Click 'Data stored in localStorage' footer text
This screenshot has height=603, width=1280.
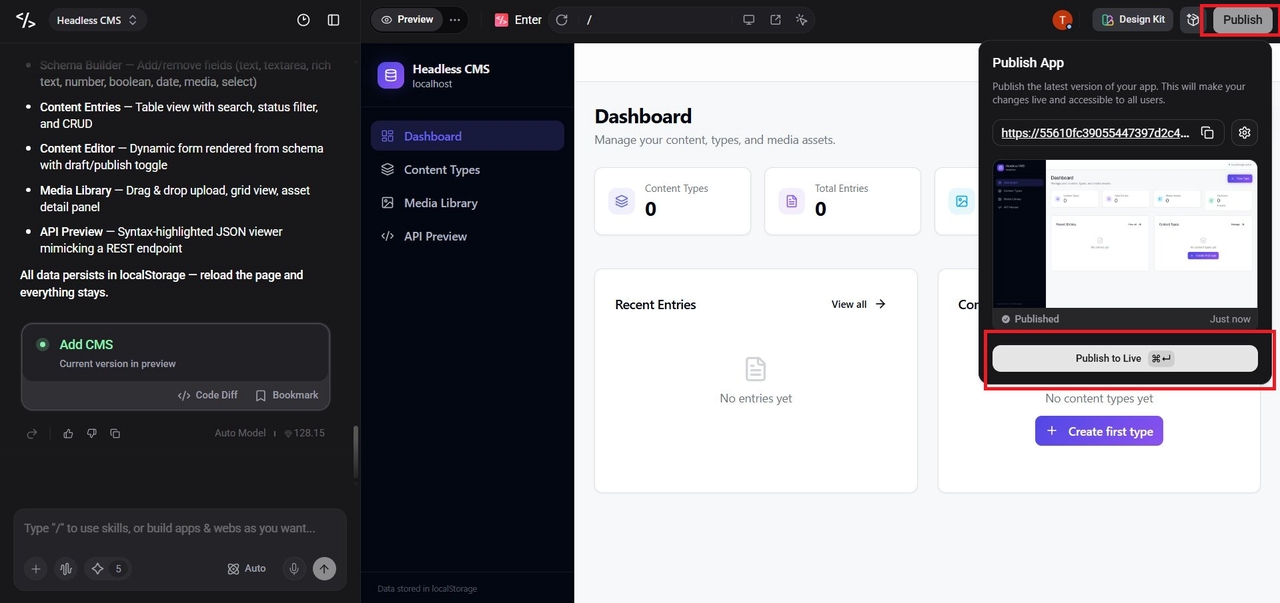tap(427, 589)
